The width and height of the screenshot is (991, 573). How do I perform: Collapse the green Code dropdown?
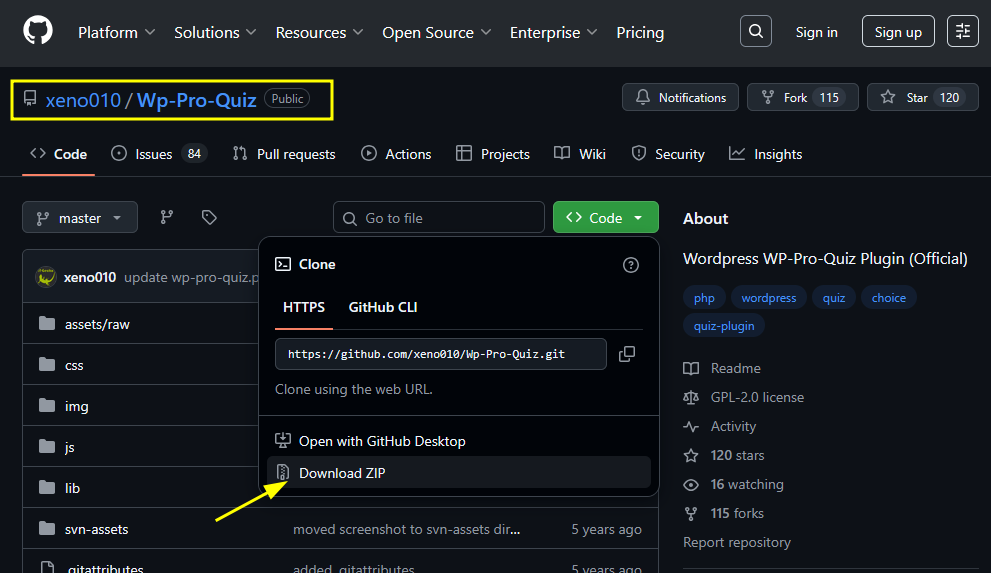tap(605, 218)
